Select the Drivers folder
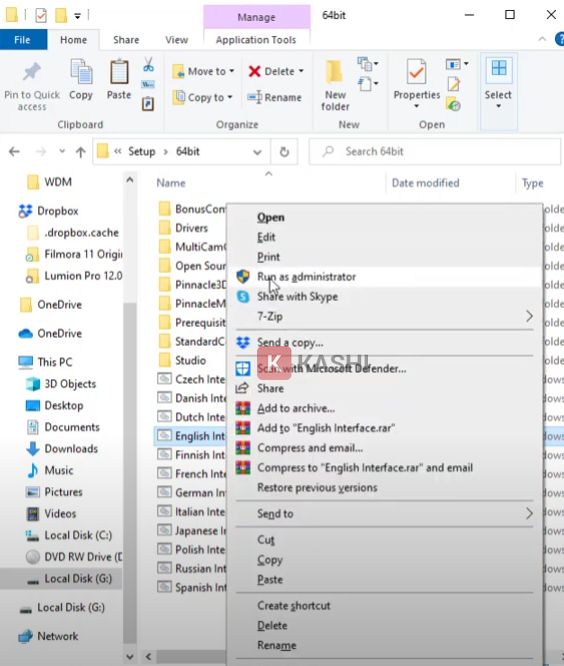This screenshot has height=666, width=564. coord(191,228)
